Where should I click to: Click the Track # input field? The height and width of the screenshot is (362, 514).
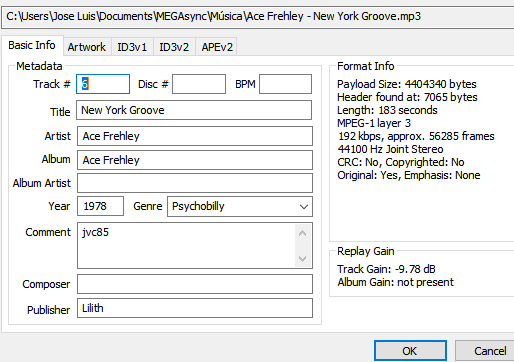pos(103,84)
